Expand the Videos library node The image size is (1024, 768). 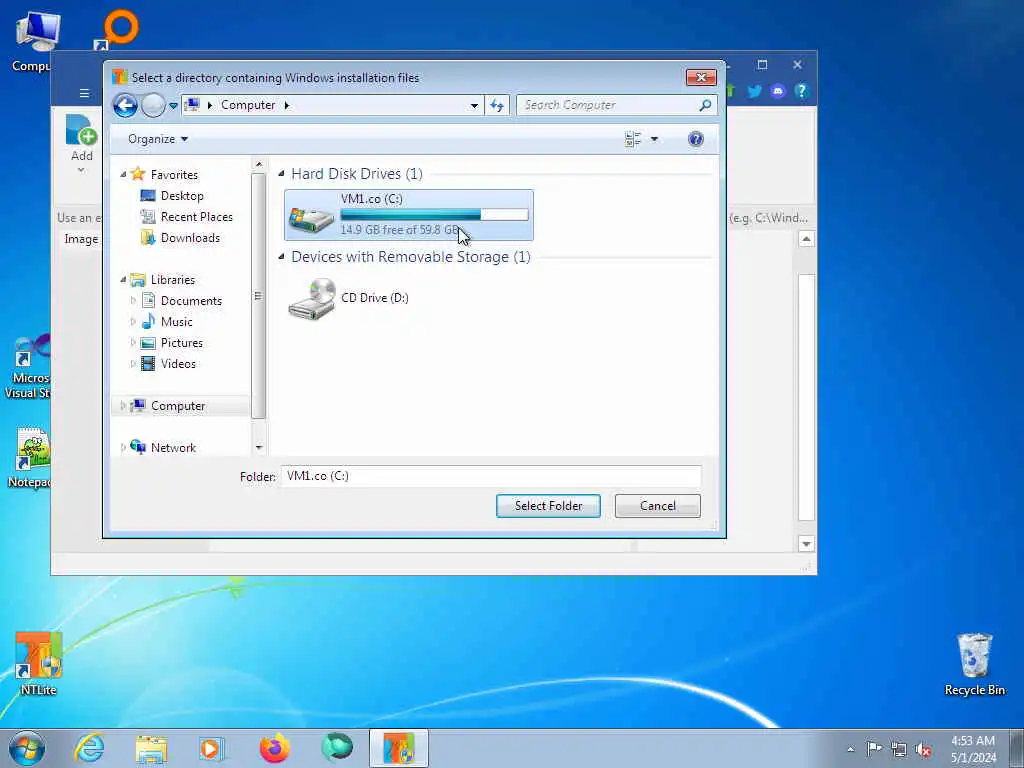point(133,364)
